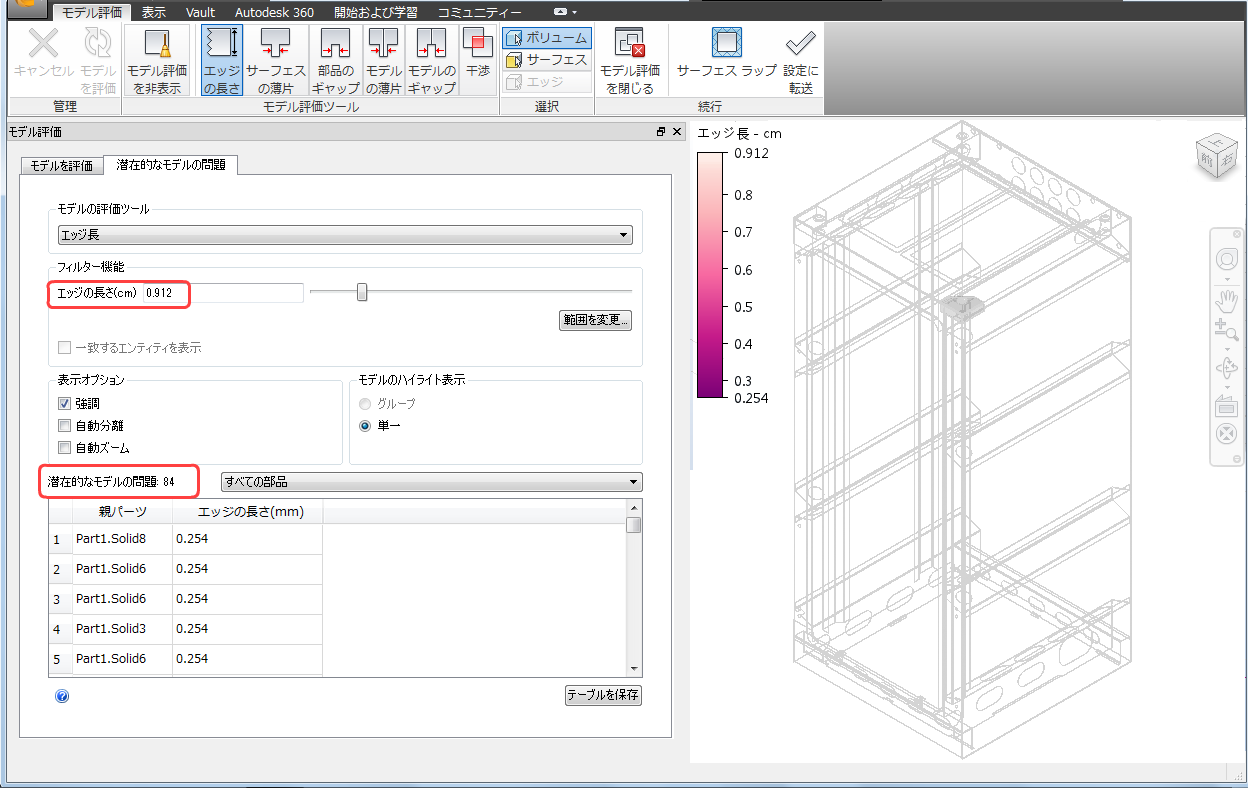1248x788 pixels.
Task: Click table scrollbar down arrow
Action: click(633, 667)
